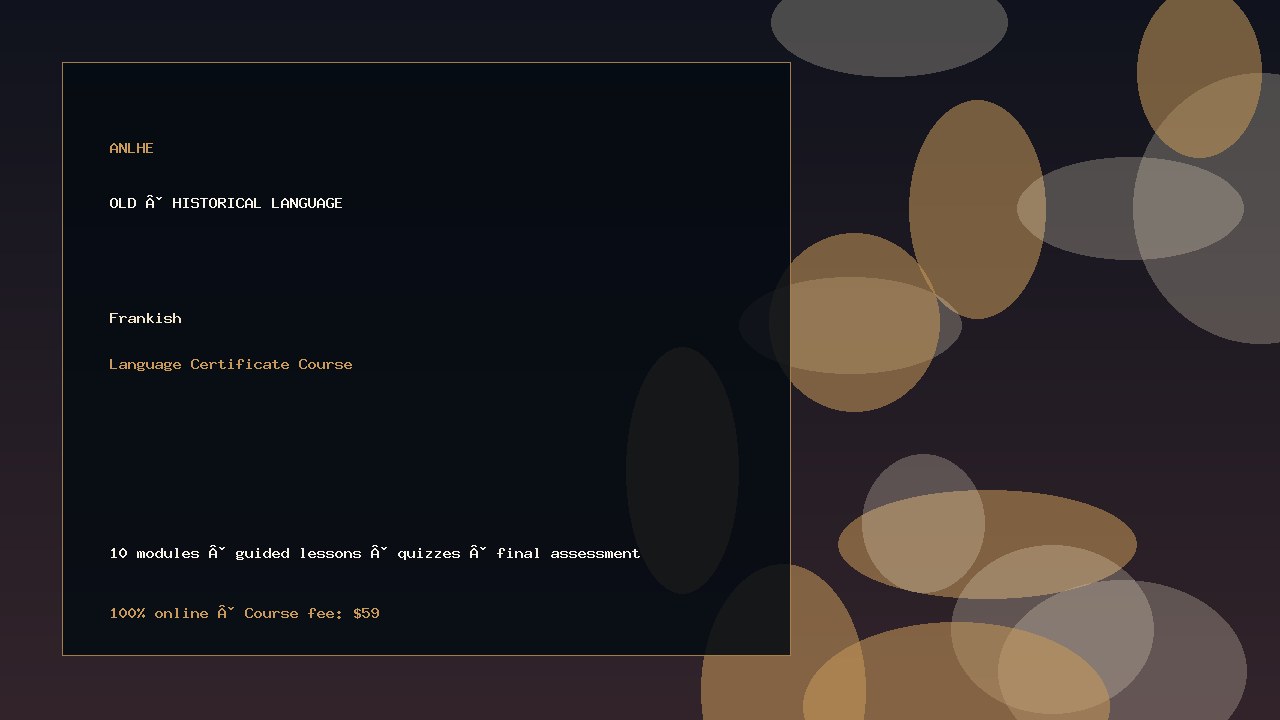This screenshot has width=1280, height=720.
Task: Click the ANLHE brand name
Action: 131,148
